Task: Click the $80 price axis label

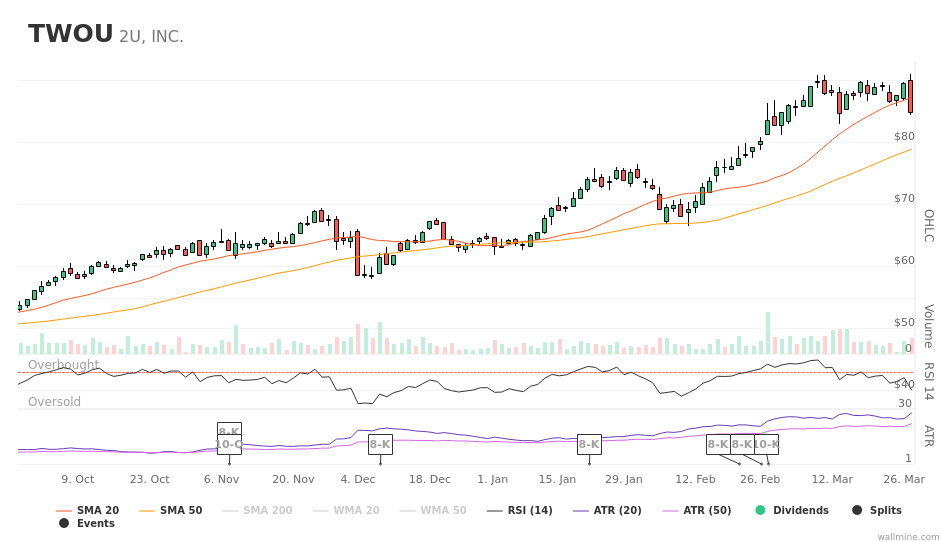Action: pos(904,136)
